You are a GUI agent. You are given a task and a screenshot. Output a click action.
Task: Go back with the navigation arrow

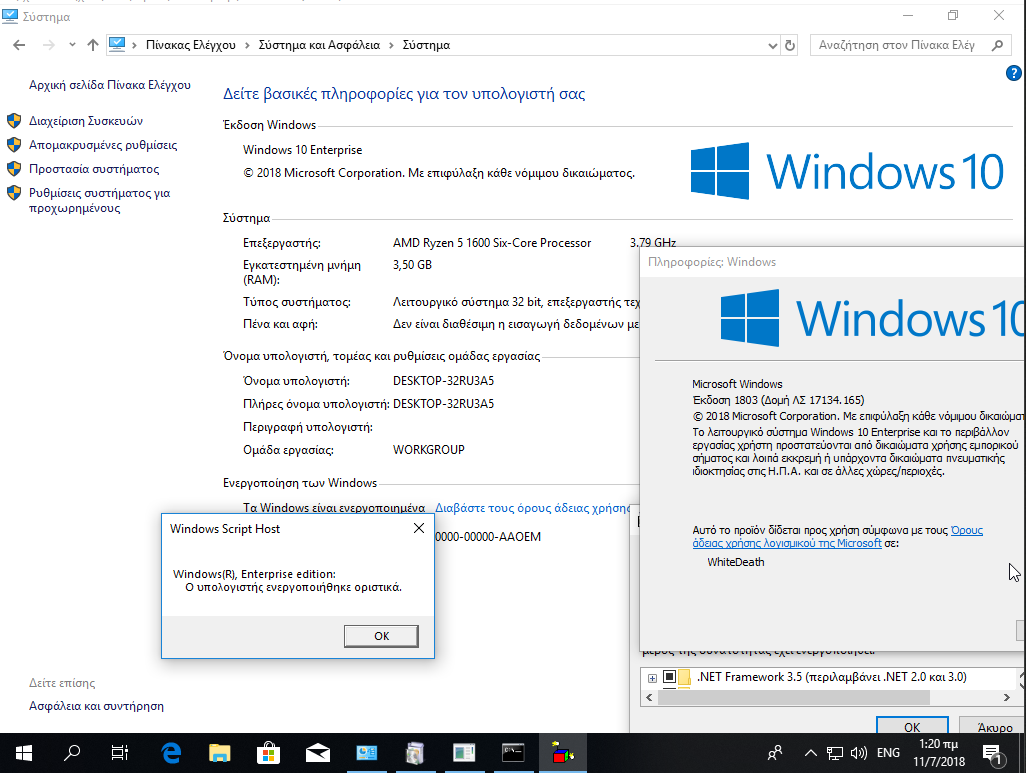(x=19, y=45)
